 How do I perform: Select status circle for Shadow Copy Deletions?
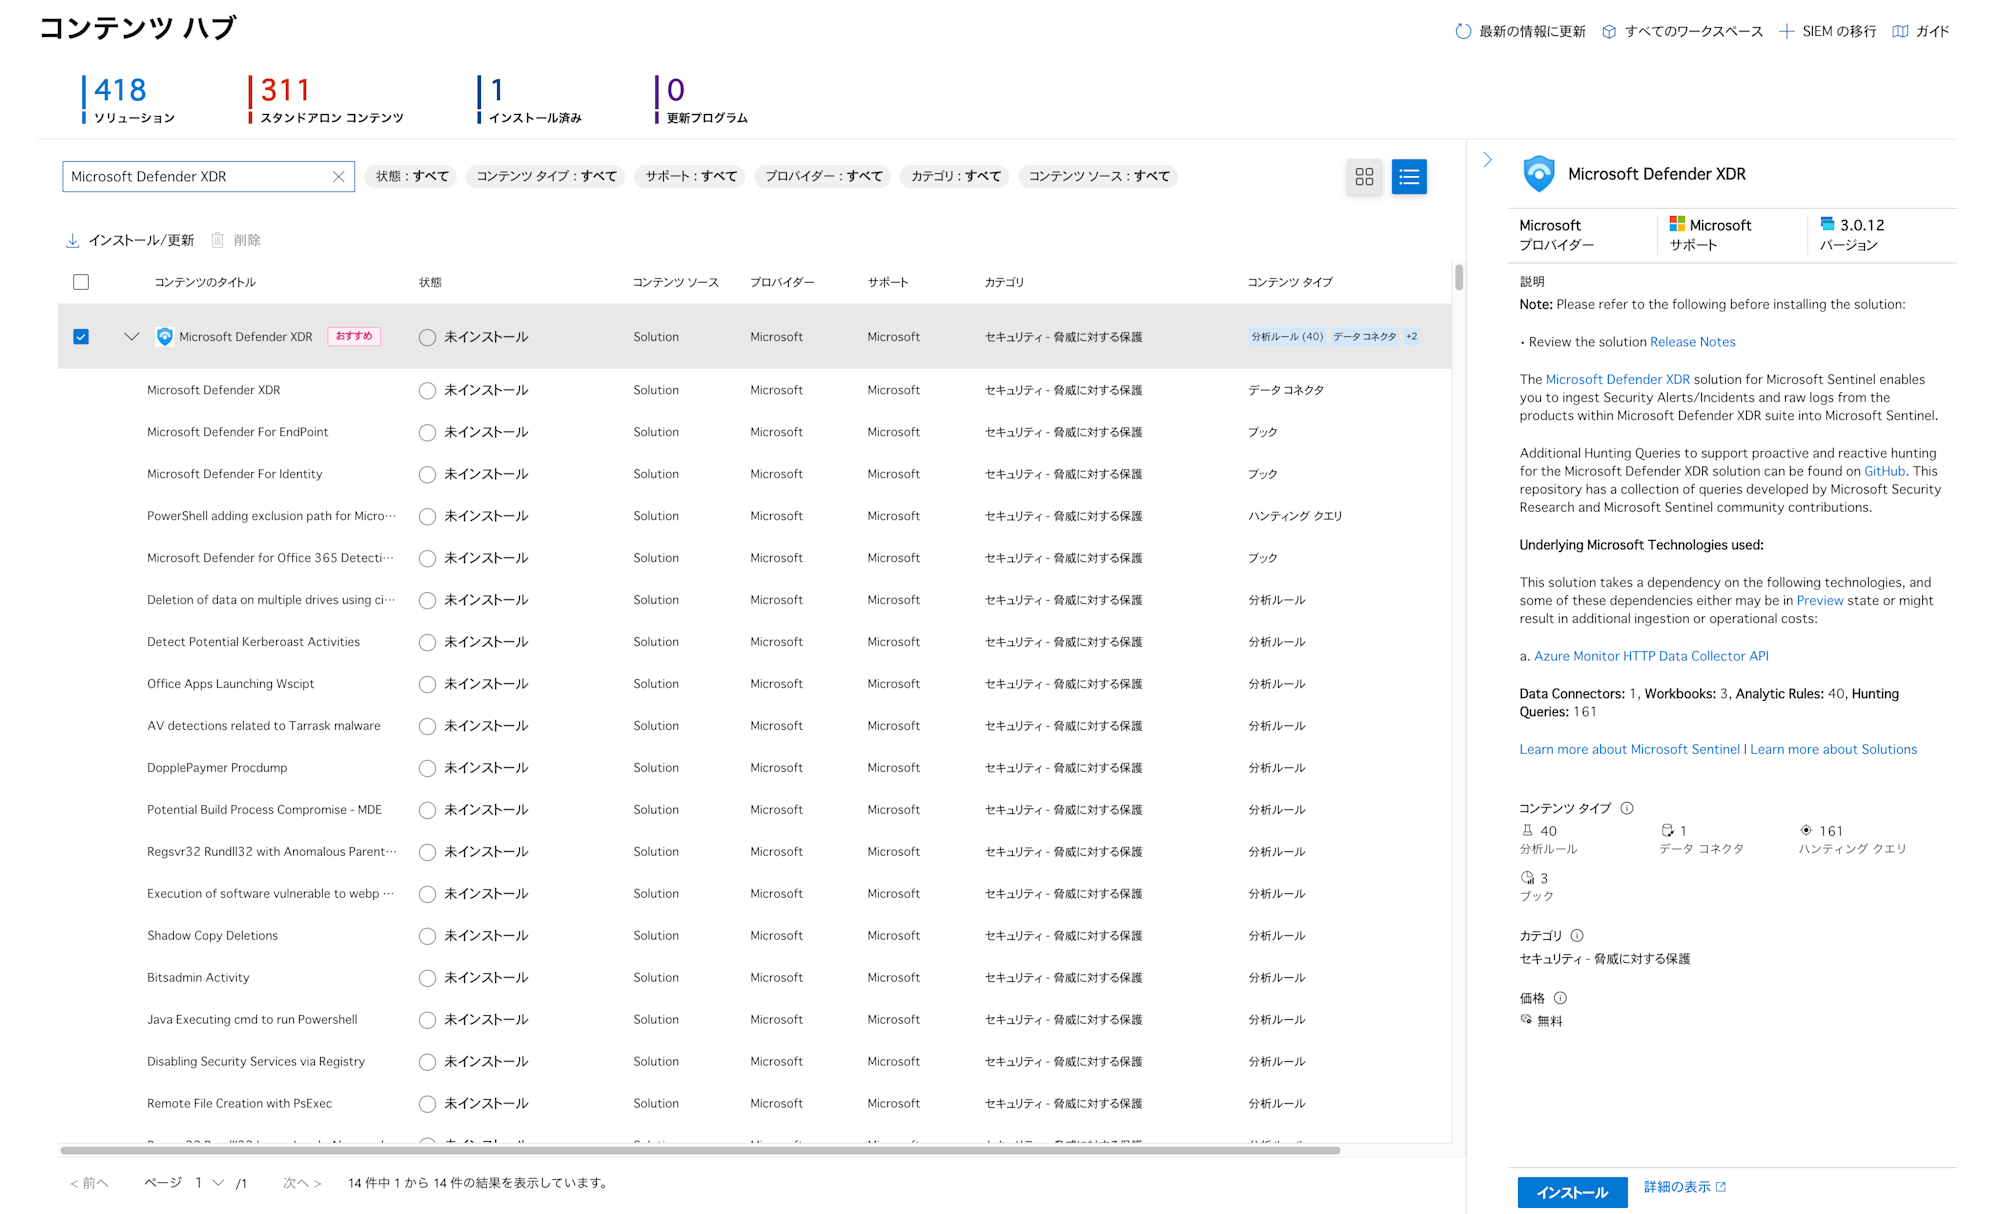click(427, 937)
